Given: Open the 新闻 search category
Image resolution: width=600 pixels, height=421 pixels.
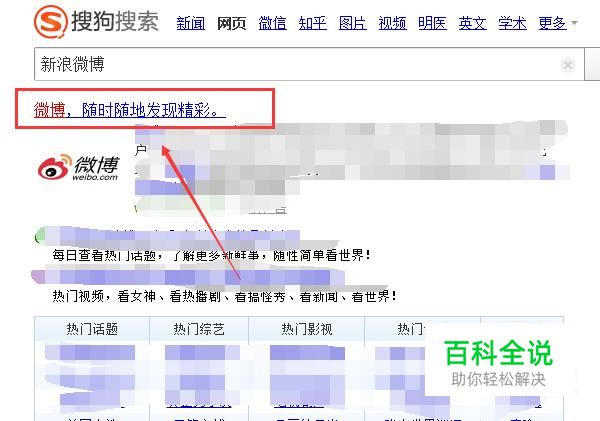Looking at the screenshot, I should (190, 24).
